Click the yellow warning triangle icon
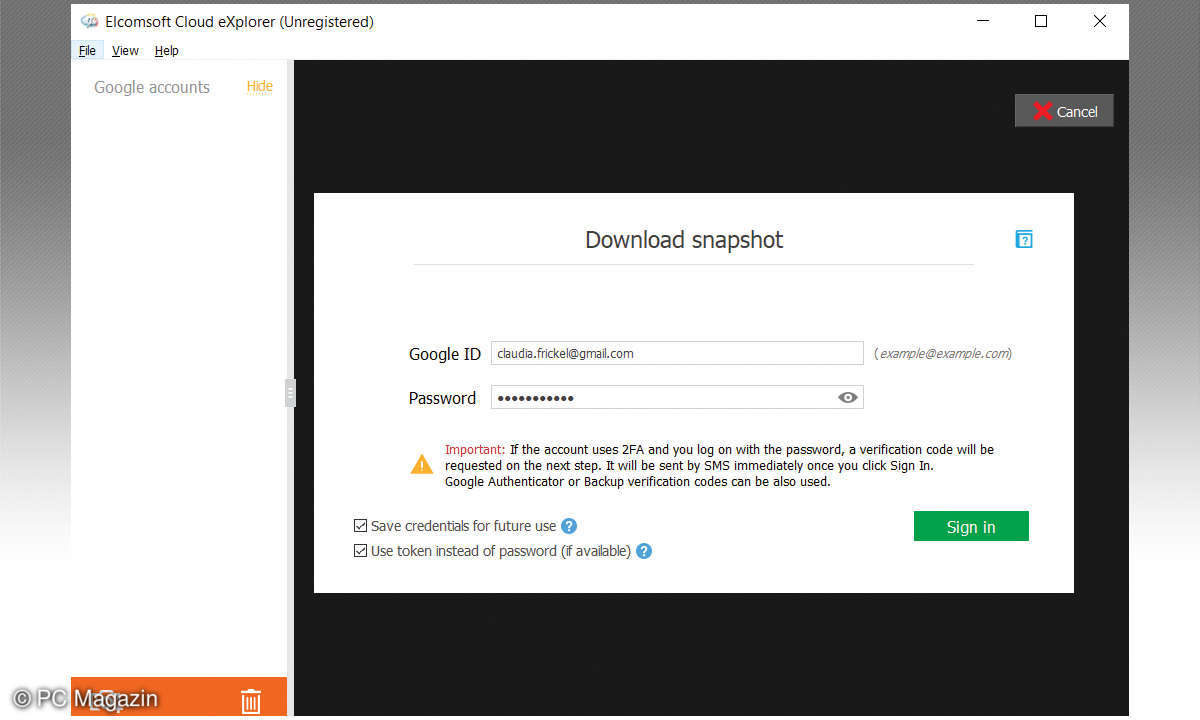Image resolution: width=1200 pixels, height=720 pixels. click(422, 464)
